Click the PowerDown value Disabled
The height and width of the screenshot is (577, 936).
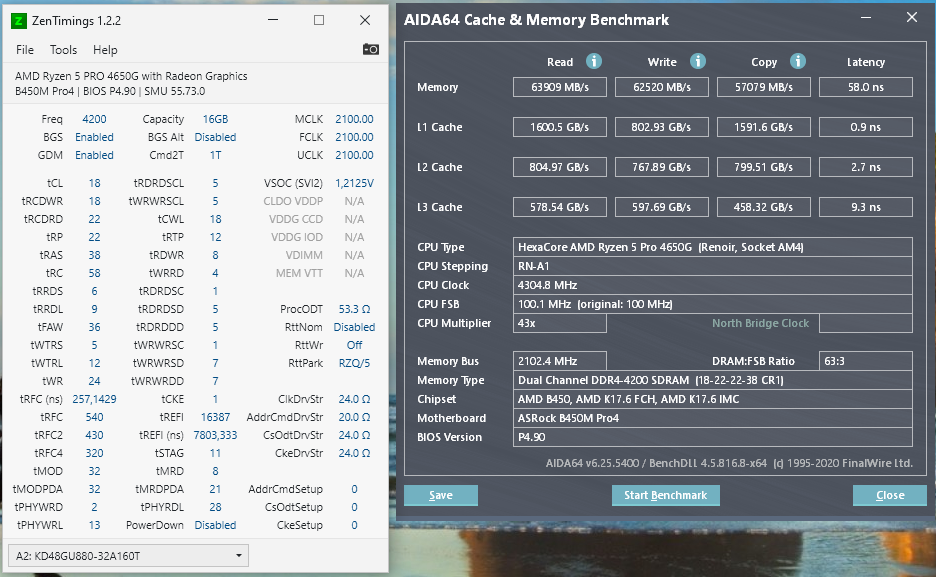coord(215,525)
